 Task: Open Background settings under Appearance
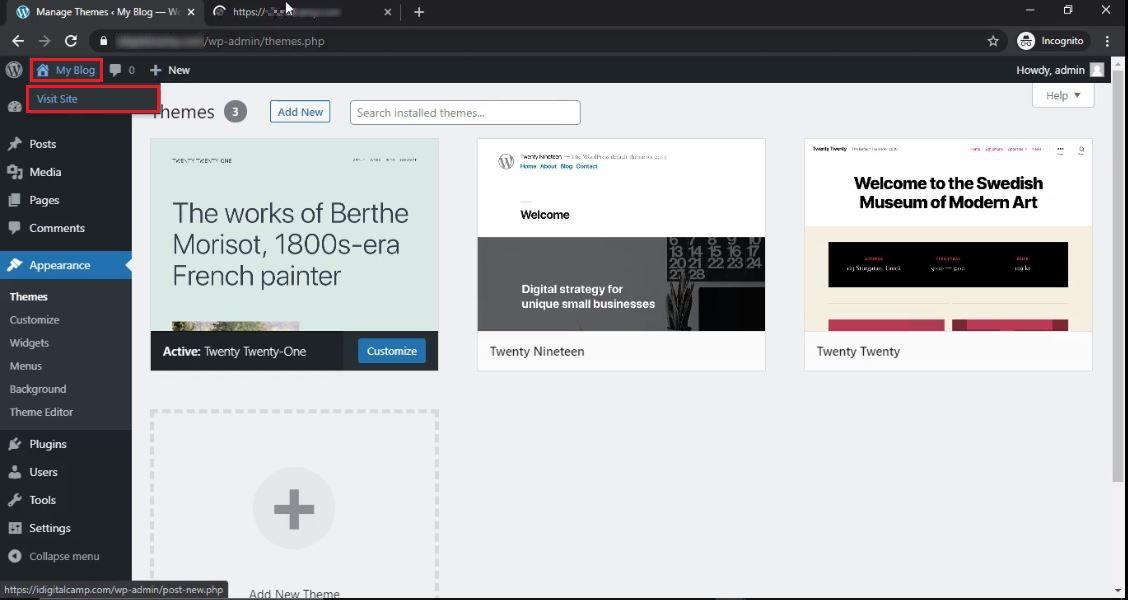38,388
